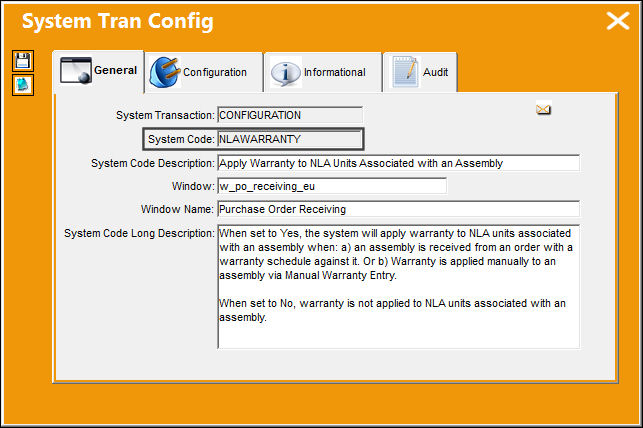Select the Window Name field
Viewport: 643px width, 428px height.
click(398, 209)
